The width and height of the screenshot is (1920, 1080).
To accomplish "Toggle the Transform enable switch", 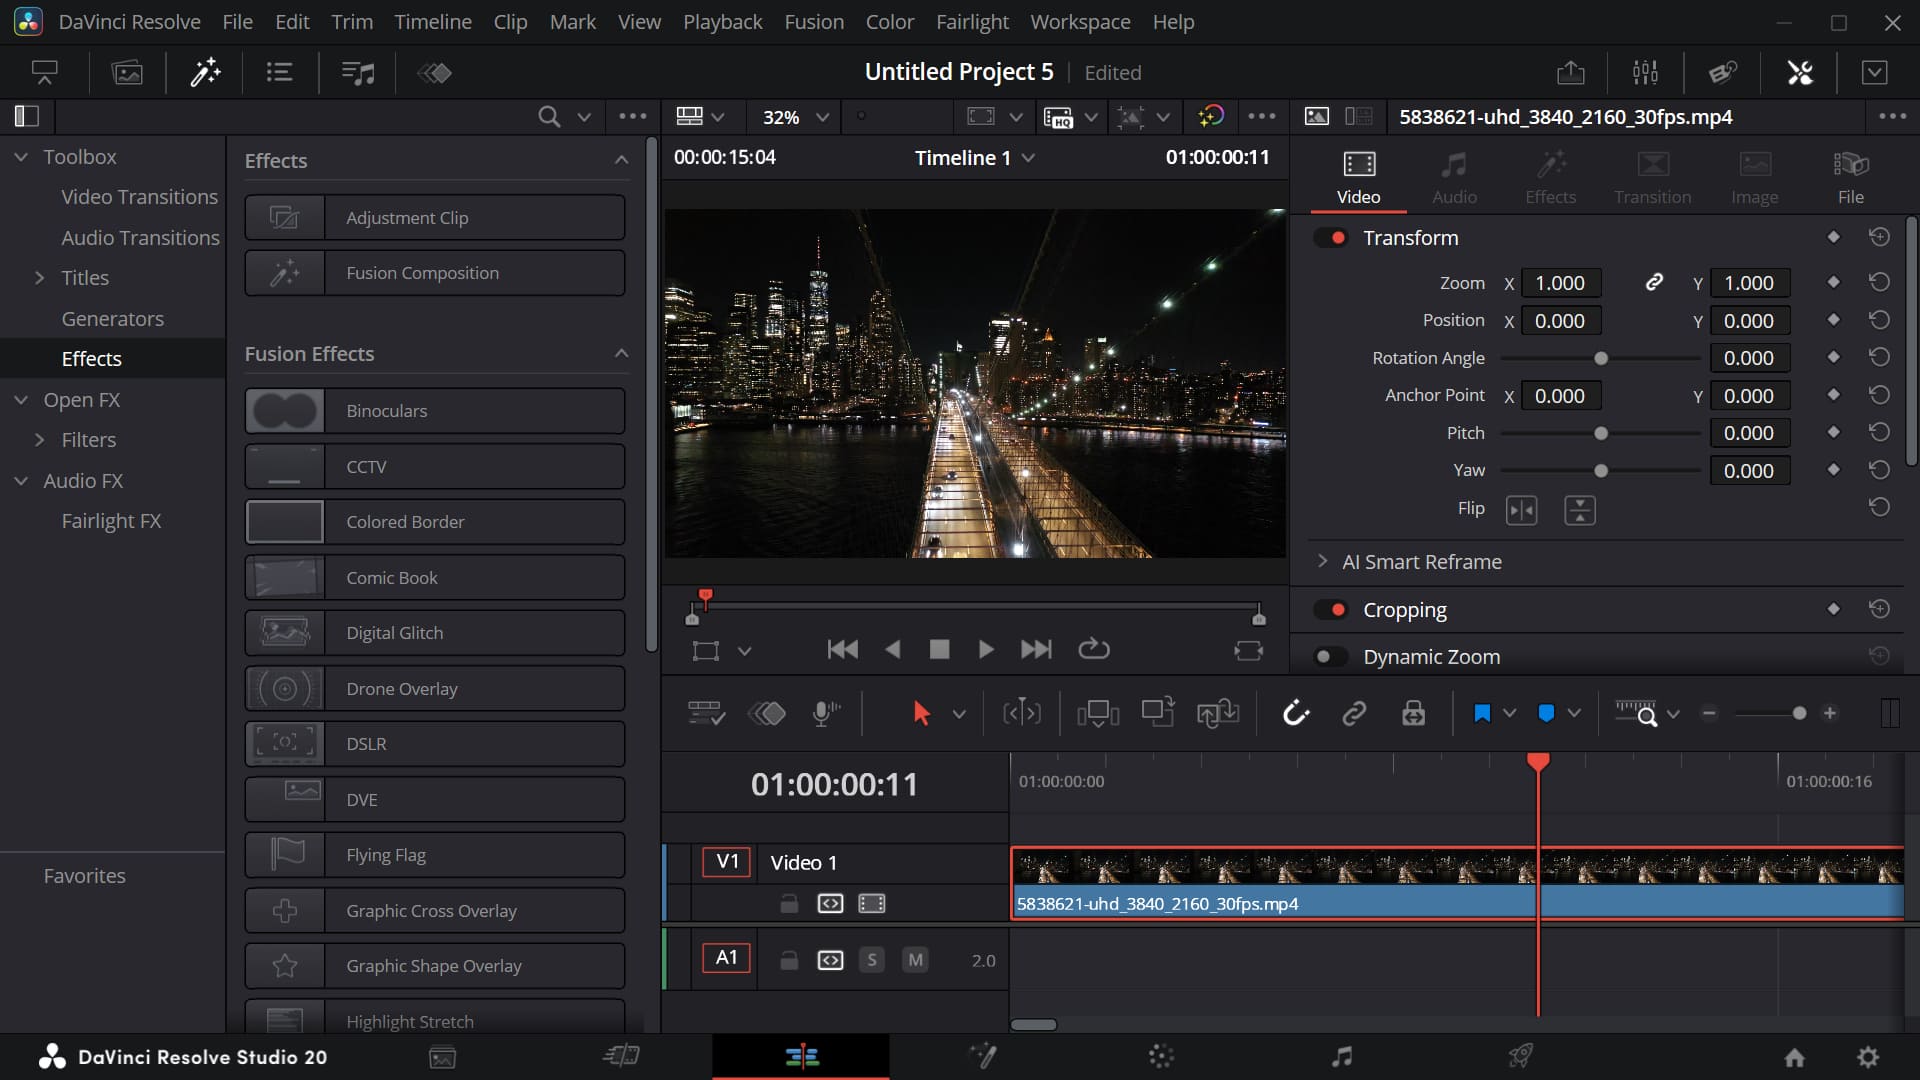I will [1331, 238].
